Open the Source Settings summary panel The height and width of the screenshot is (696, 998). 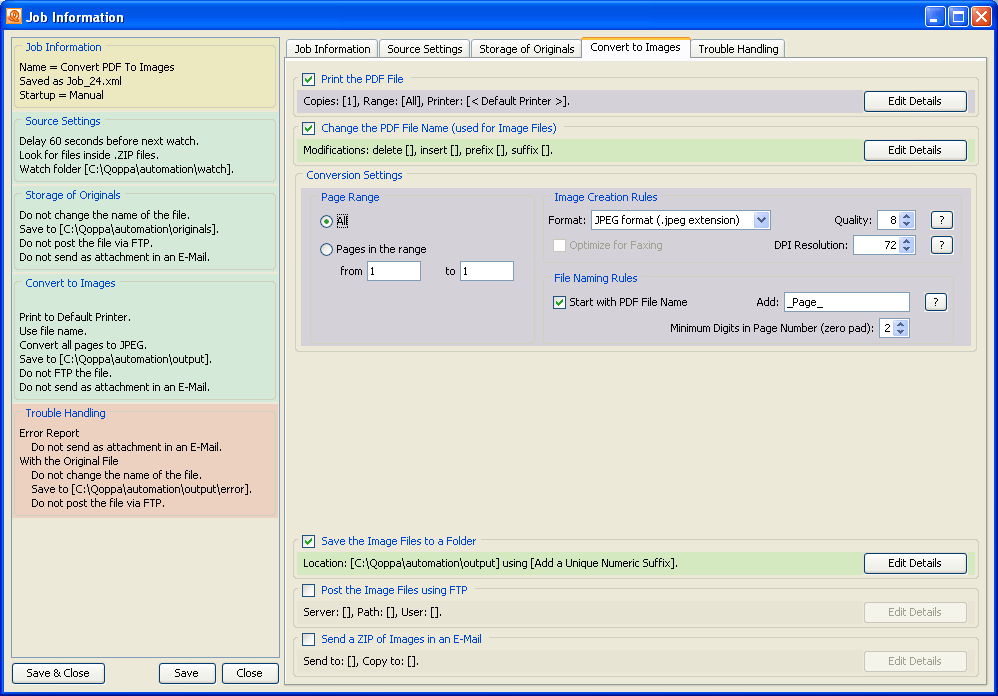[145, 149]
